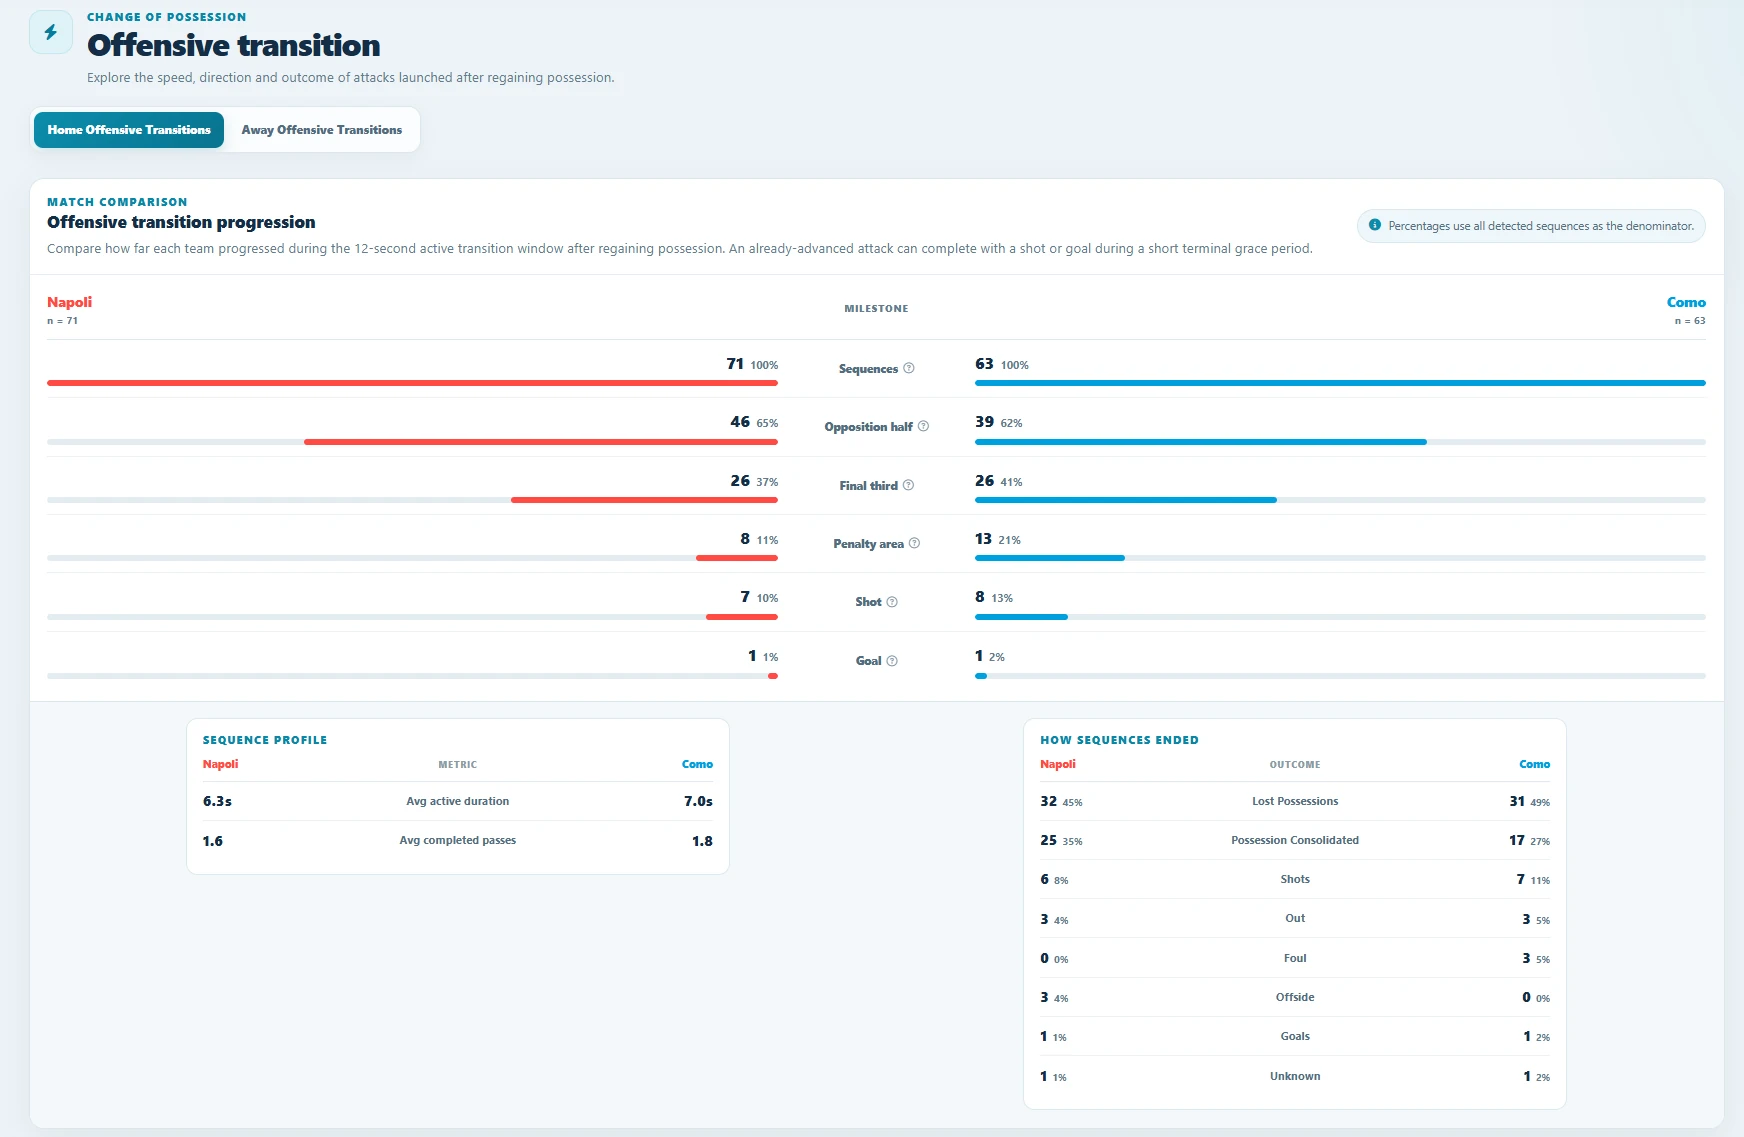Click the 'Shot' milestone label
This screenshot has width=1744, height=1137.
click(x=868, y=602)
